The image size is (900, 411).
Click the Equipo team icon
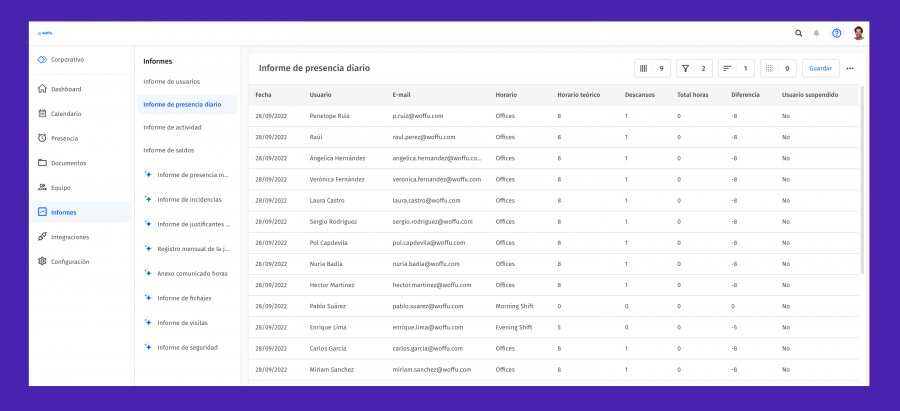click(x=42, y=188)
